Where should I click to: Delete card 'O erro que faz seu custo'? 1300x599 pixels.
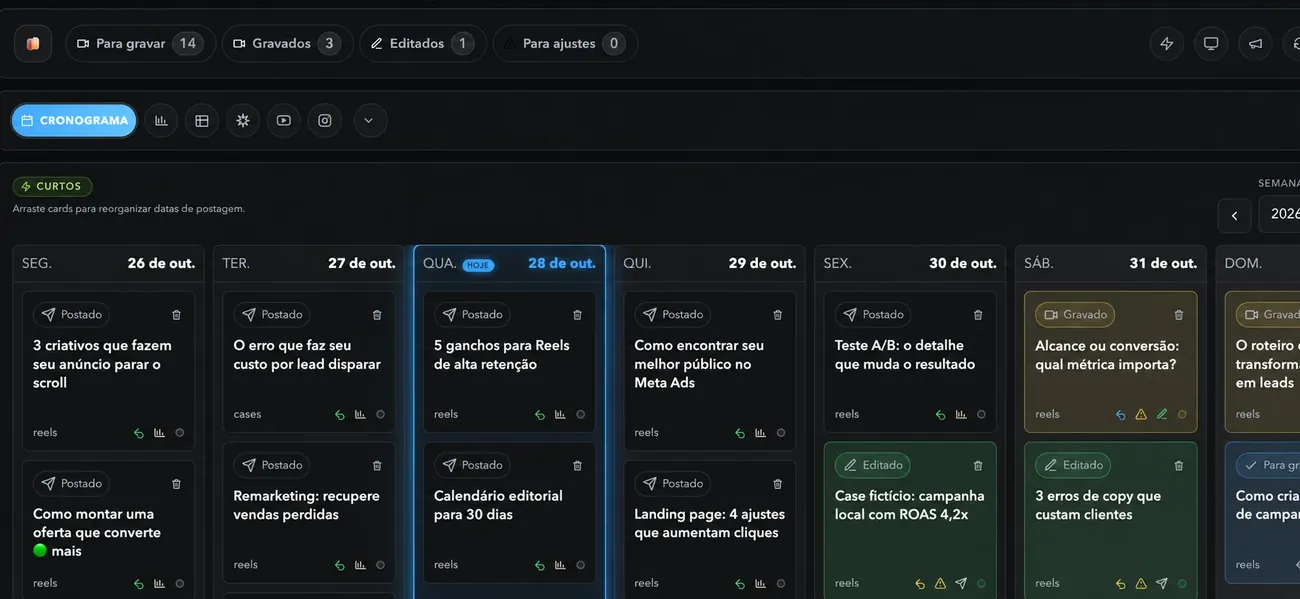pyautogui.click(x=377, y=315)
